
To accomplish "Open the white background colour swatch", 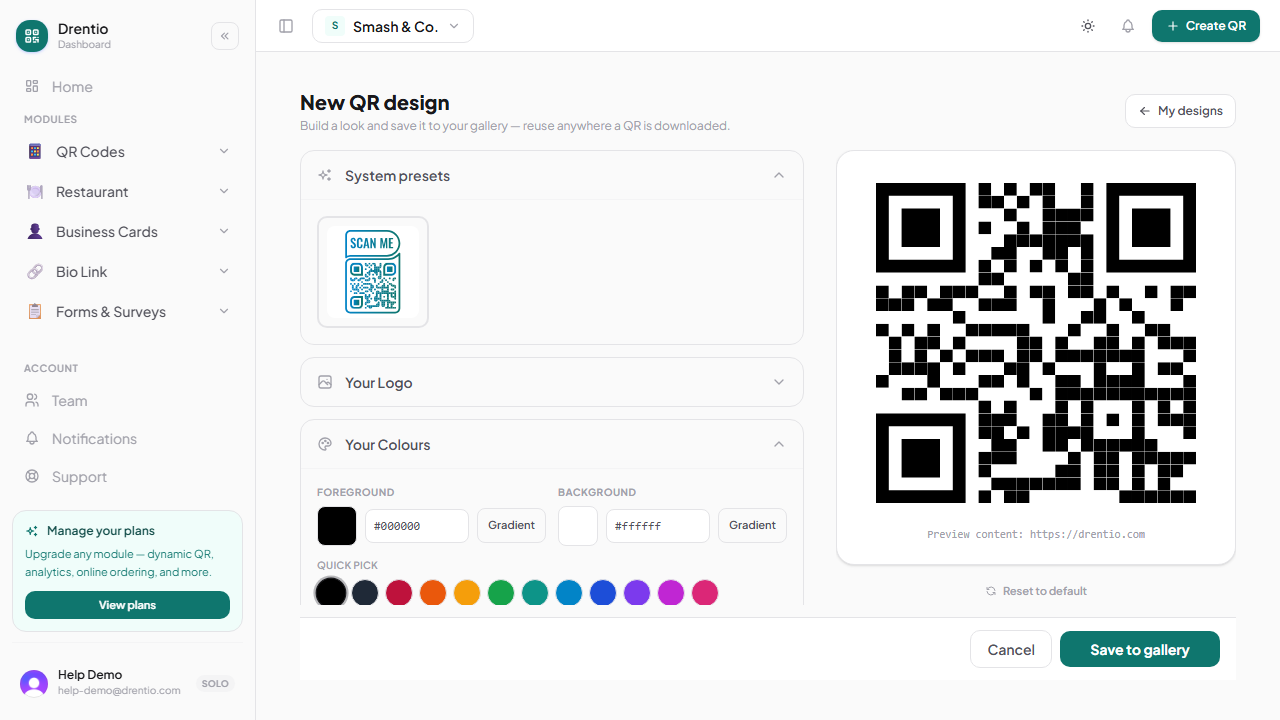I will coord(578,526).
